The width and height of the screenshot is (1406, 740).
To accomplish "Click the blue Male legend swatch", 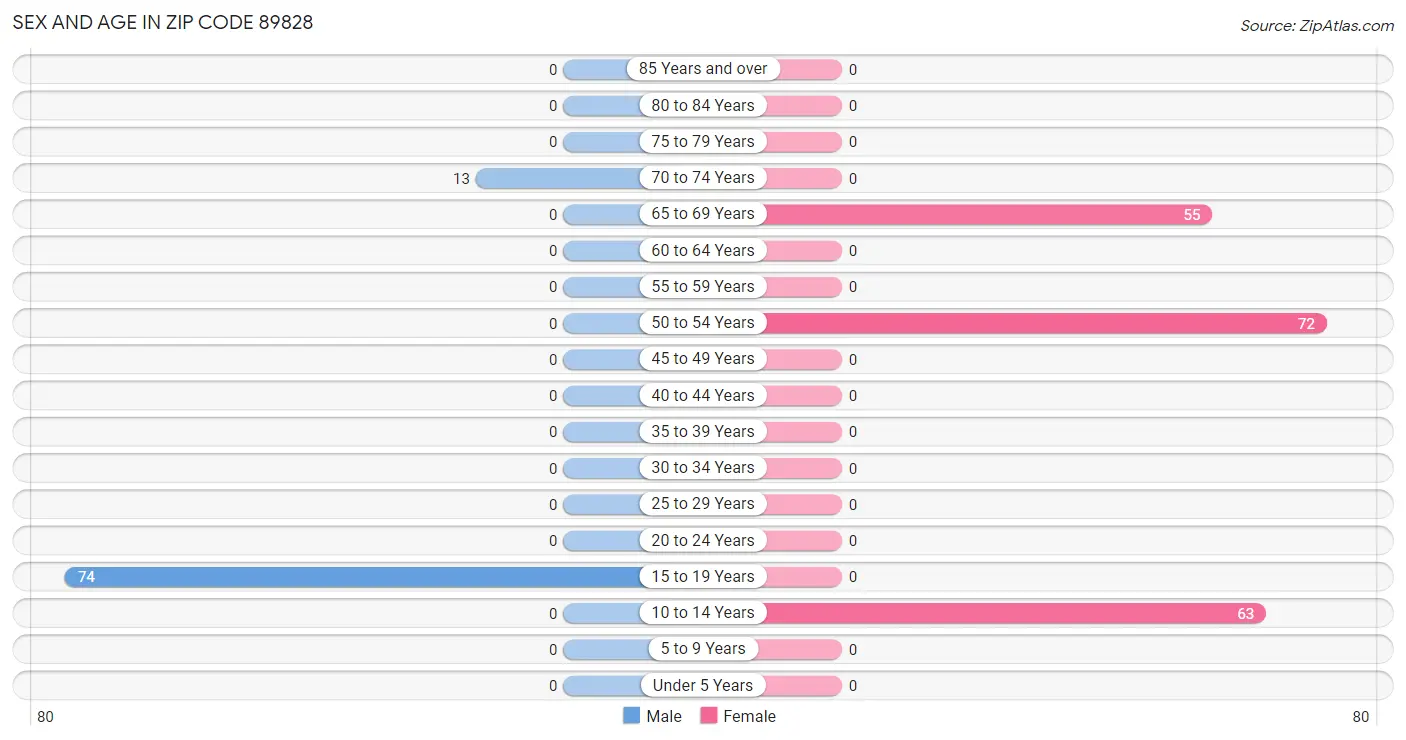I will click(631, 716).
